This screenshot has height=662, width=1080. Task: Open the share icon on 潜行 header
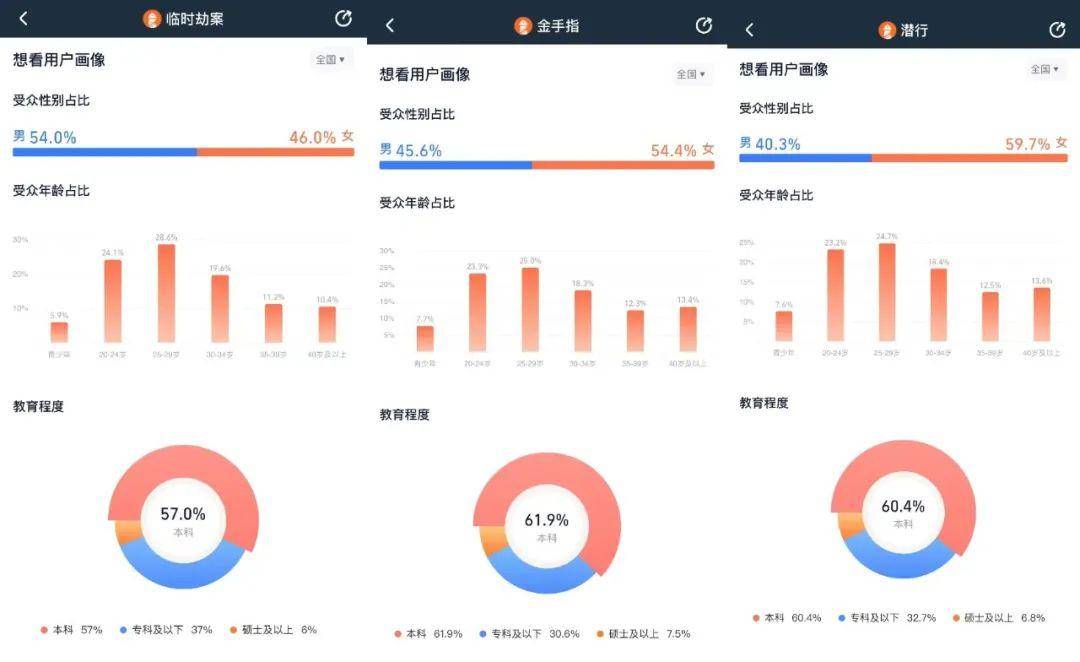point(1057,30)
